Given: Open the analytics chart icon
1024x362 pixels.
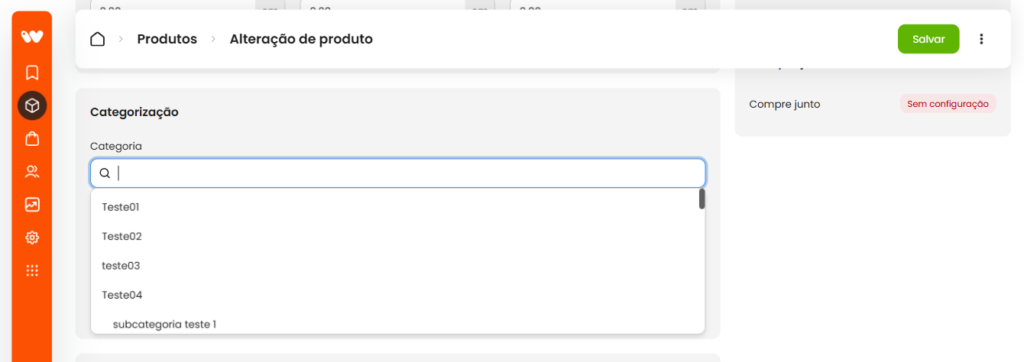Looking at the screenshot, I should click(x=32, y=205).
